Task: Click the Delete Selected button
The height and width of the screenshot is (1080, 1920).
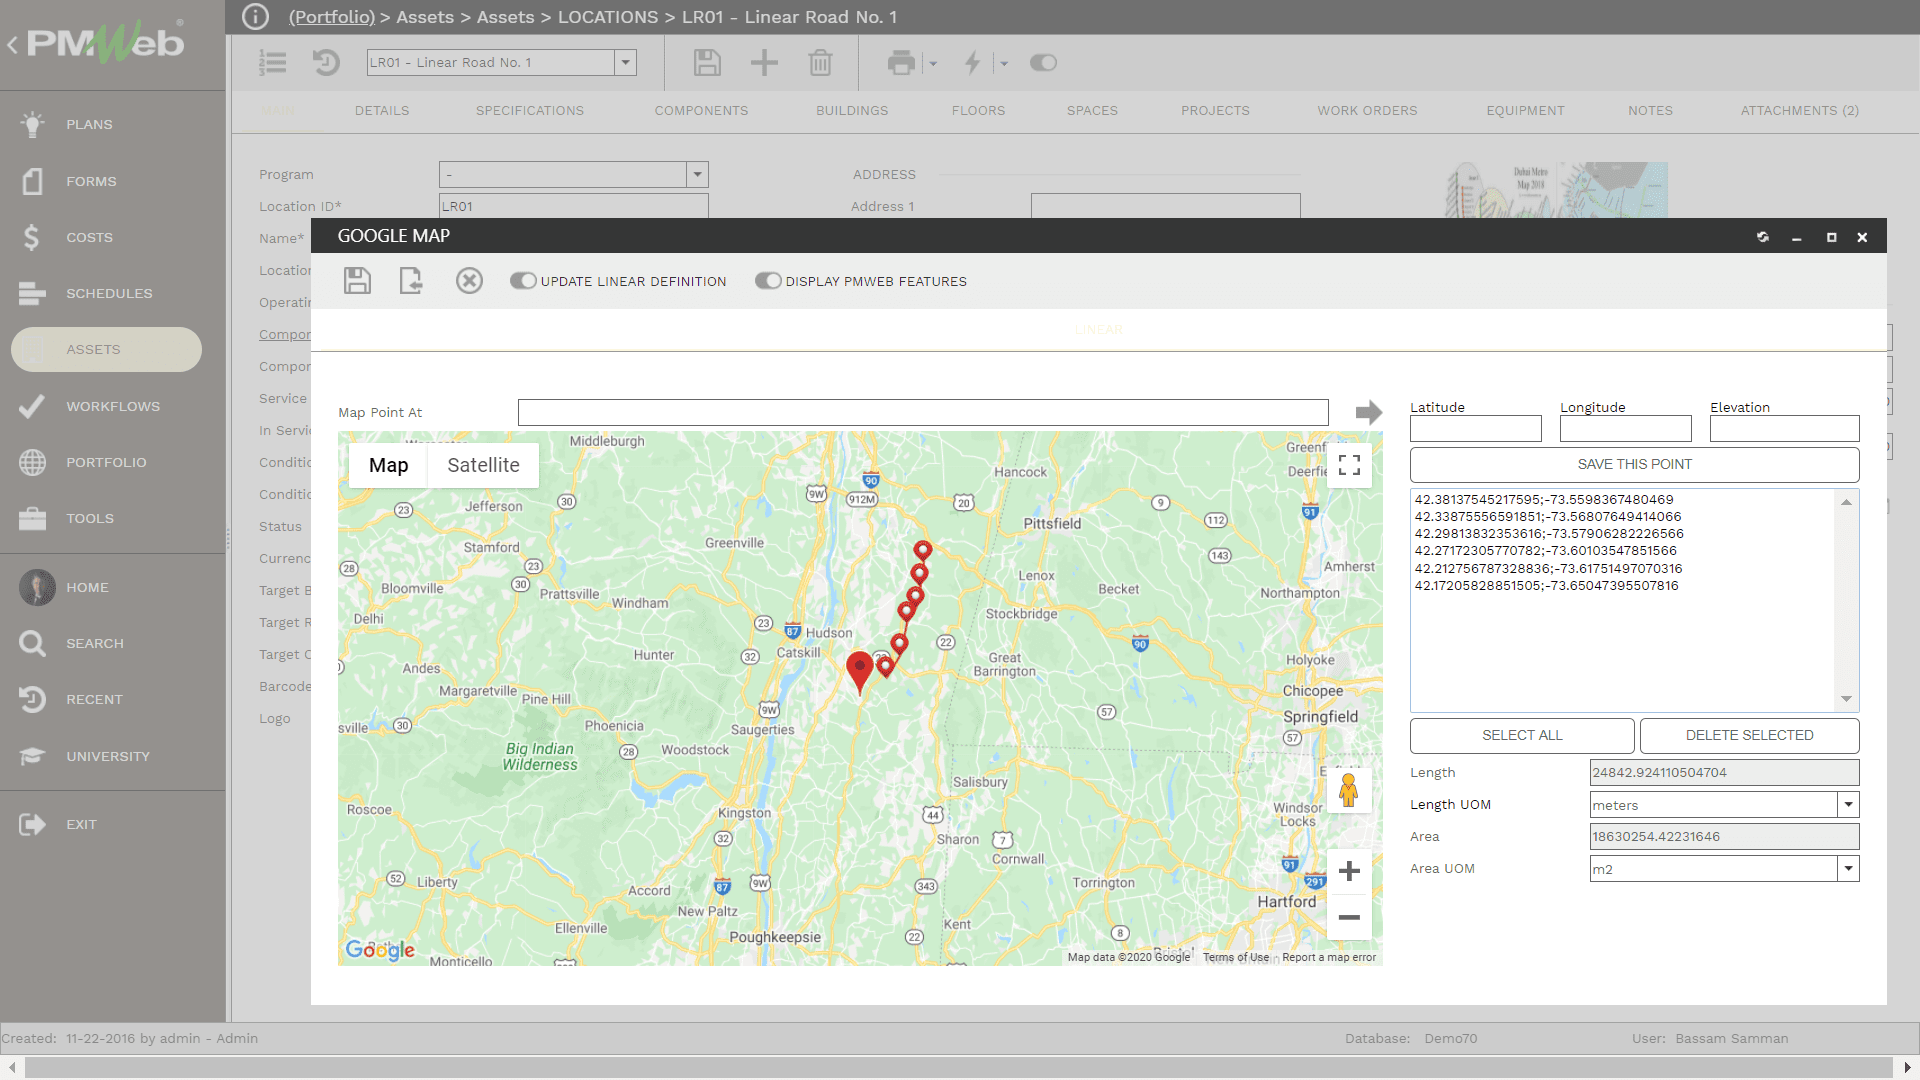Action: [x=1749, y=735]
